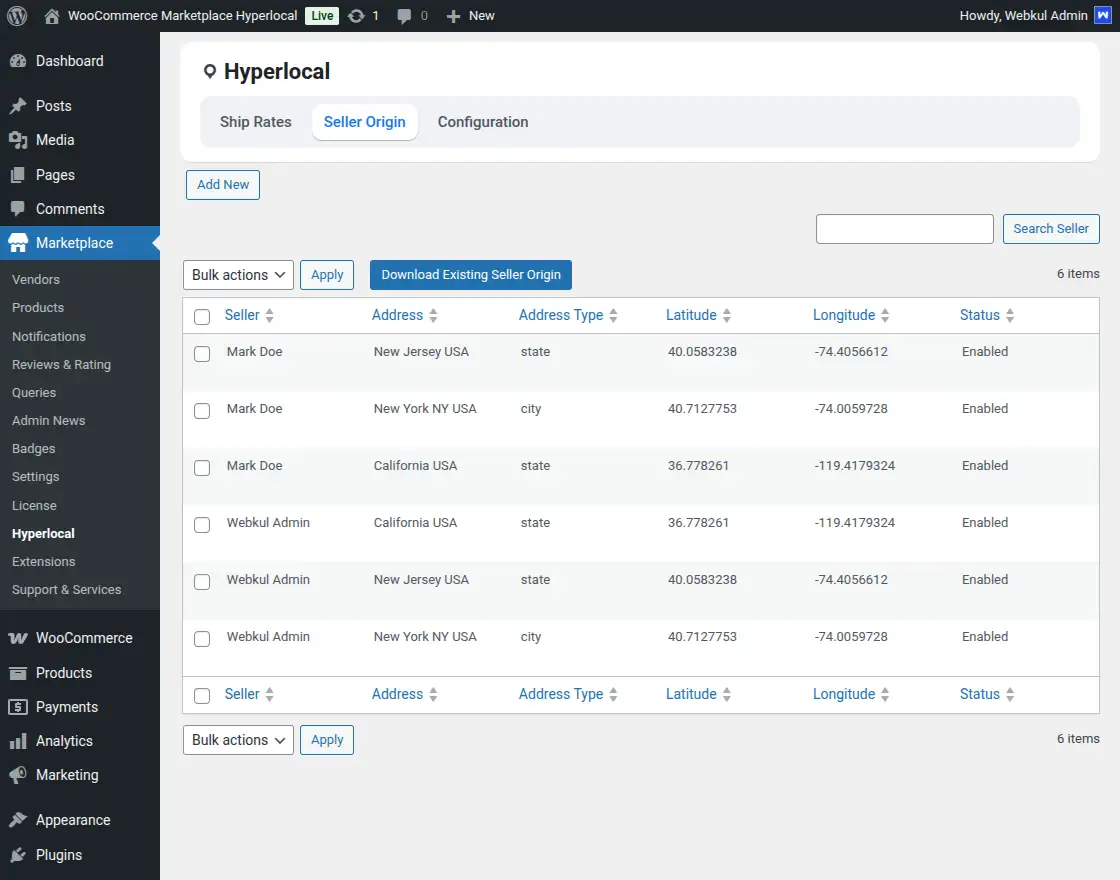This screenshot has width=1120, height=880.
Task: Click the WooCommerce logo icon in the sidebar
Action: click(x=18, y=638)
